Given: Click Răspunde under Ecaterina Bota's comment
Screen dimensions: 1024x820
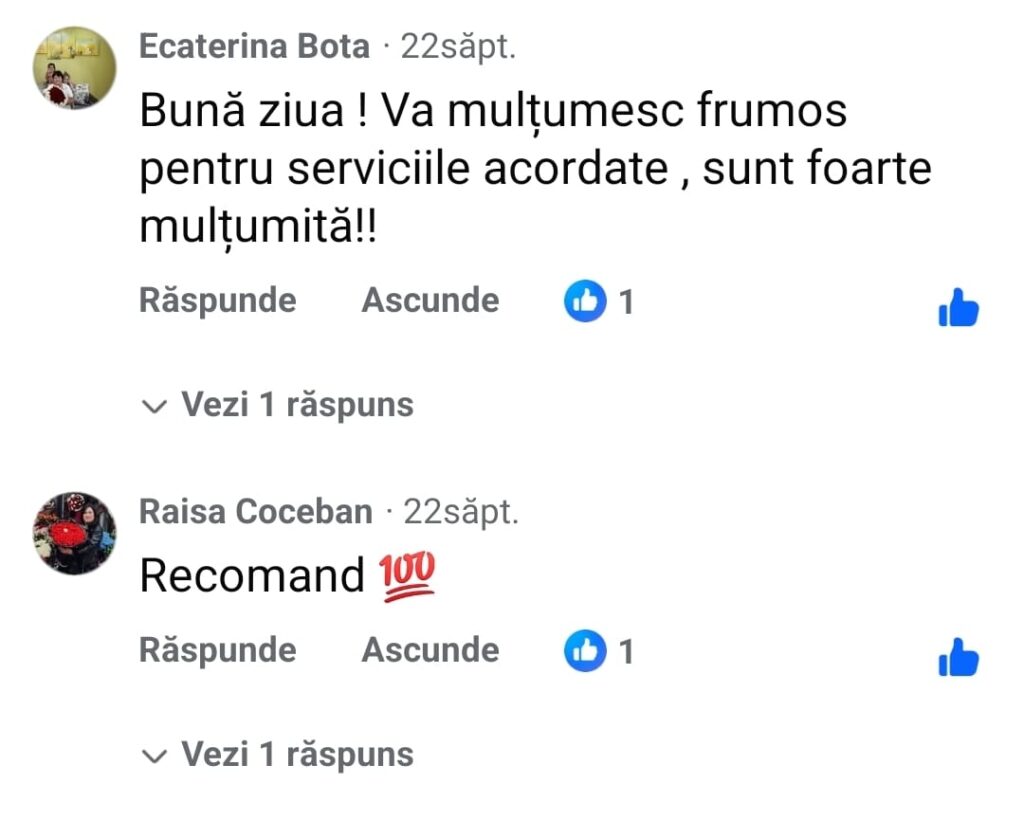Looking at the screenshot, I should tap(217, 301).
